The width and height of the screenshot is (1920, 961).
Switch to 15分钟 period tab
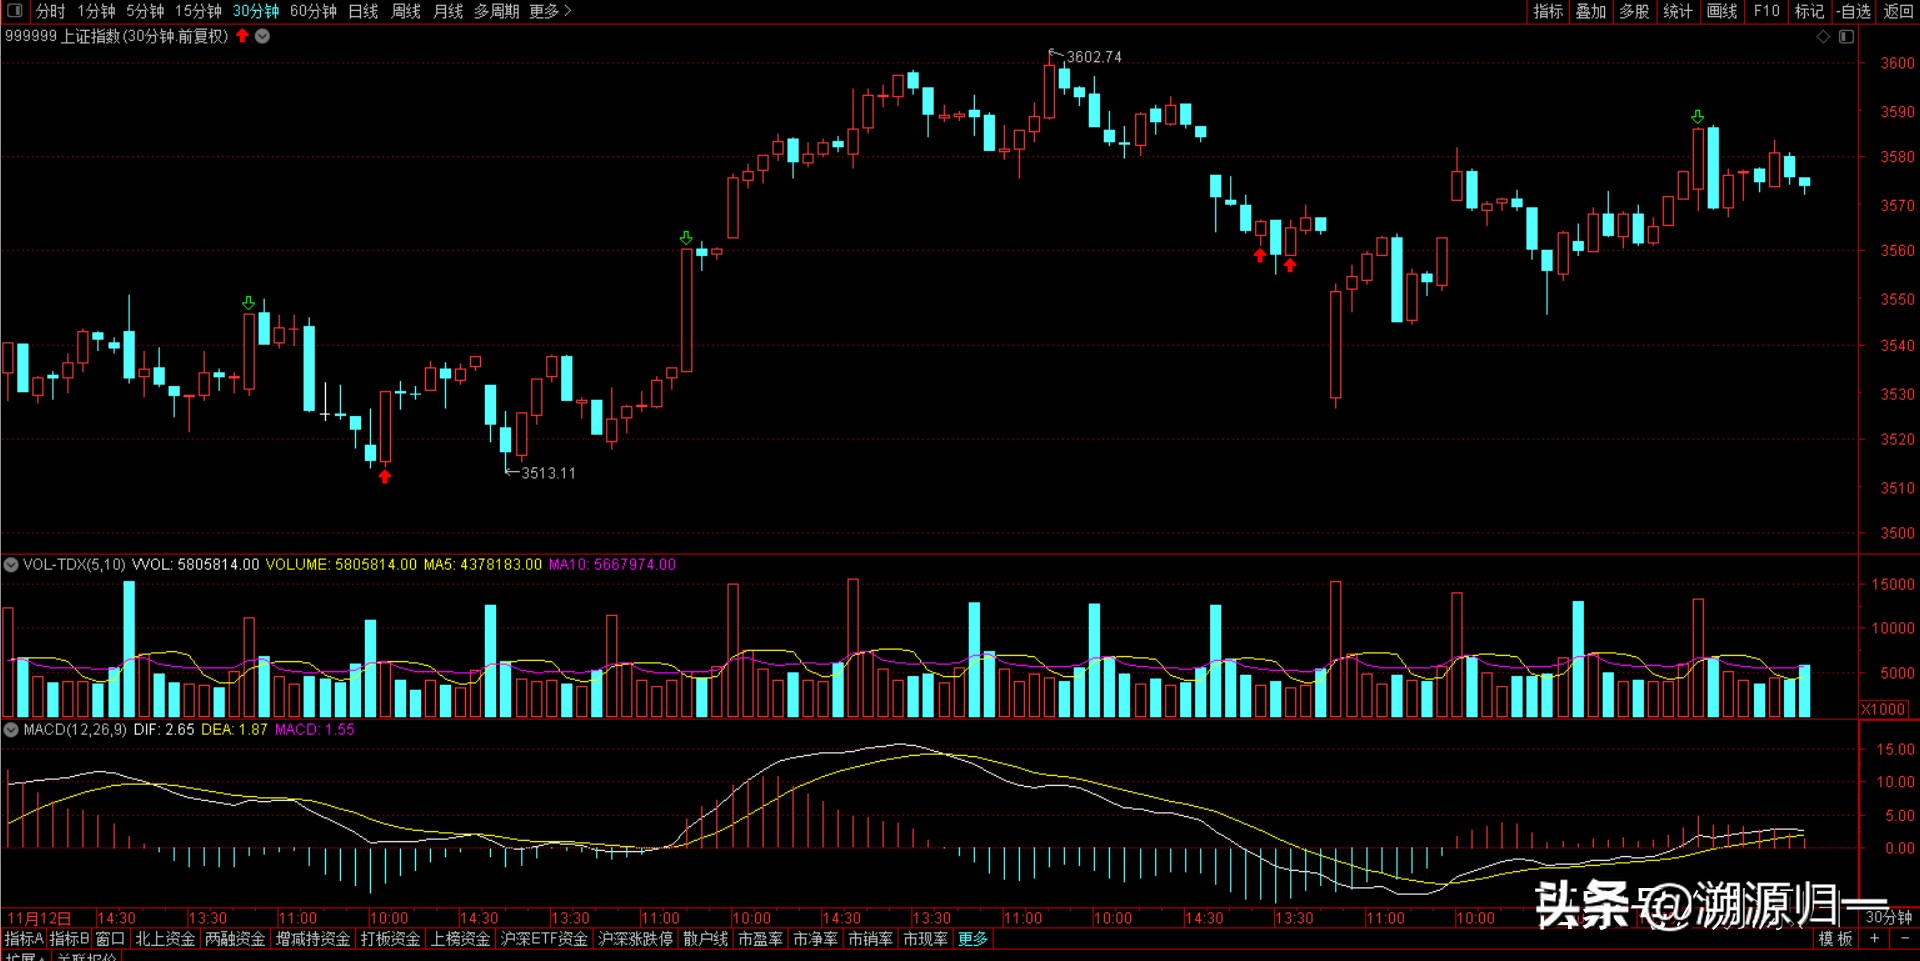(x=198, y=11)
